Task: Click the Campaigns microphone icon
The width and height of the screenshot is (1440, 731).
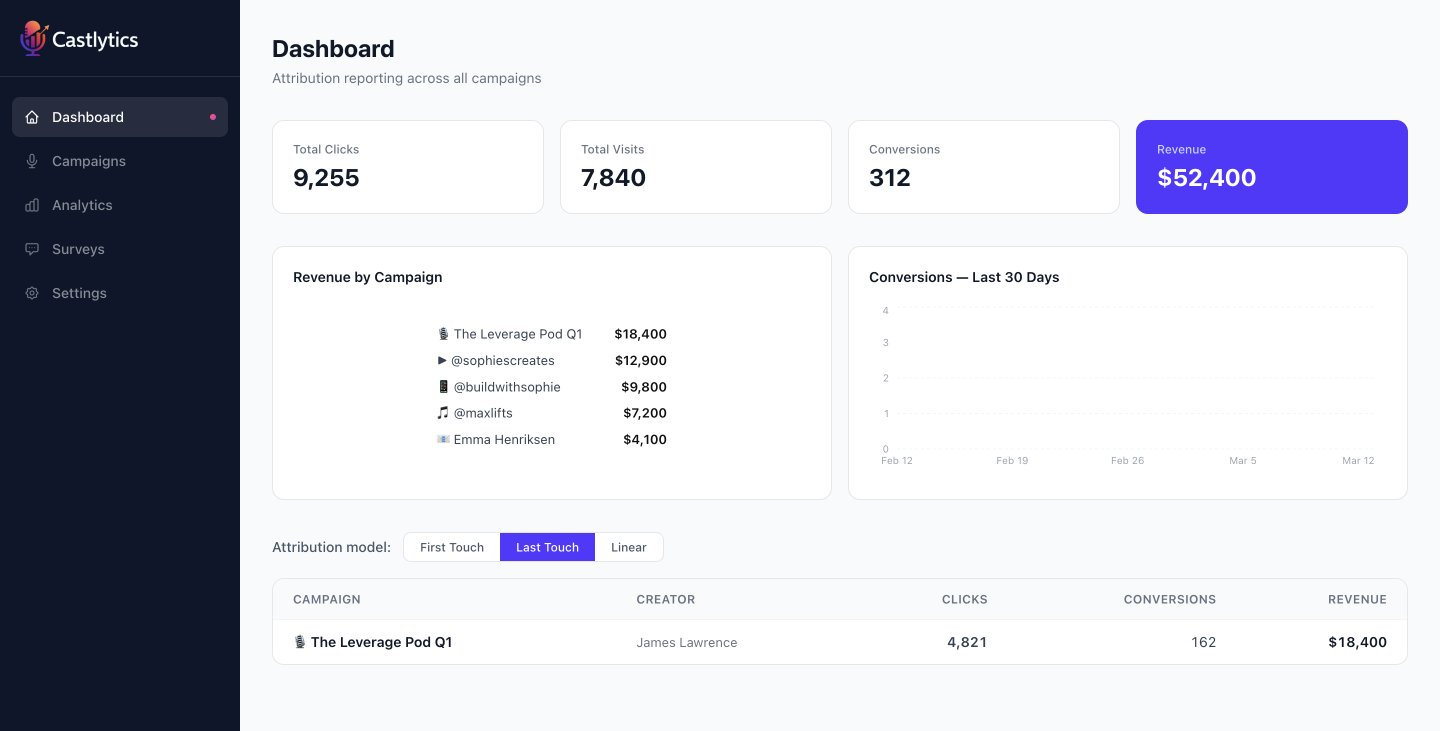Action: tap(33, 161)
